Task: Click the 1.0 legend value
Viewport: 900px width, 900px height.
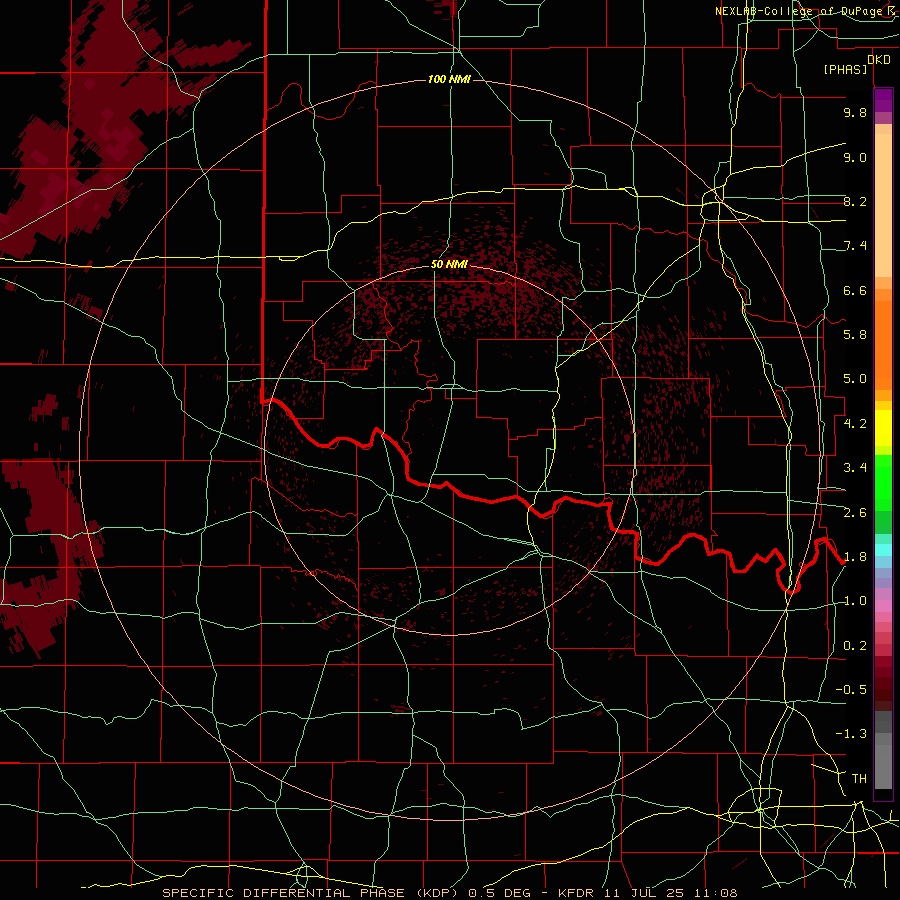Action: tap(855, 601)
